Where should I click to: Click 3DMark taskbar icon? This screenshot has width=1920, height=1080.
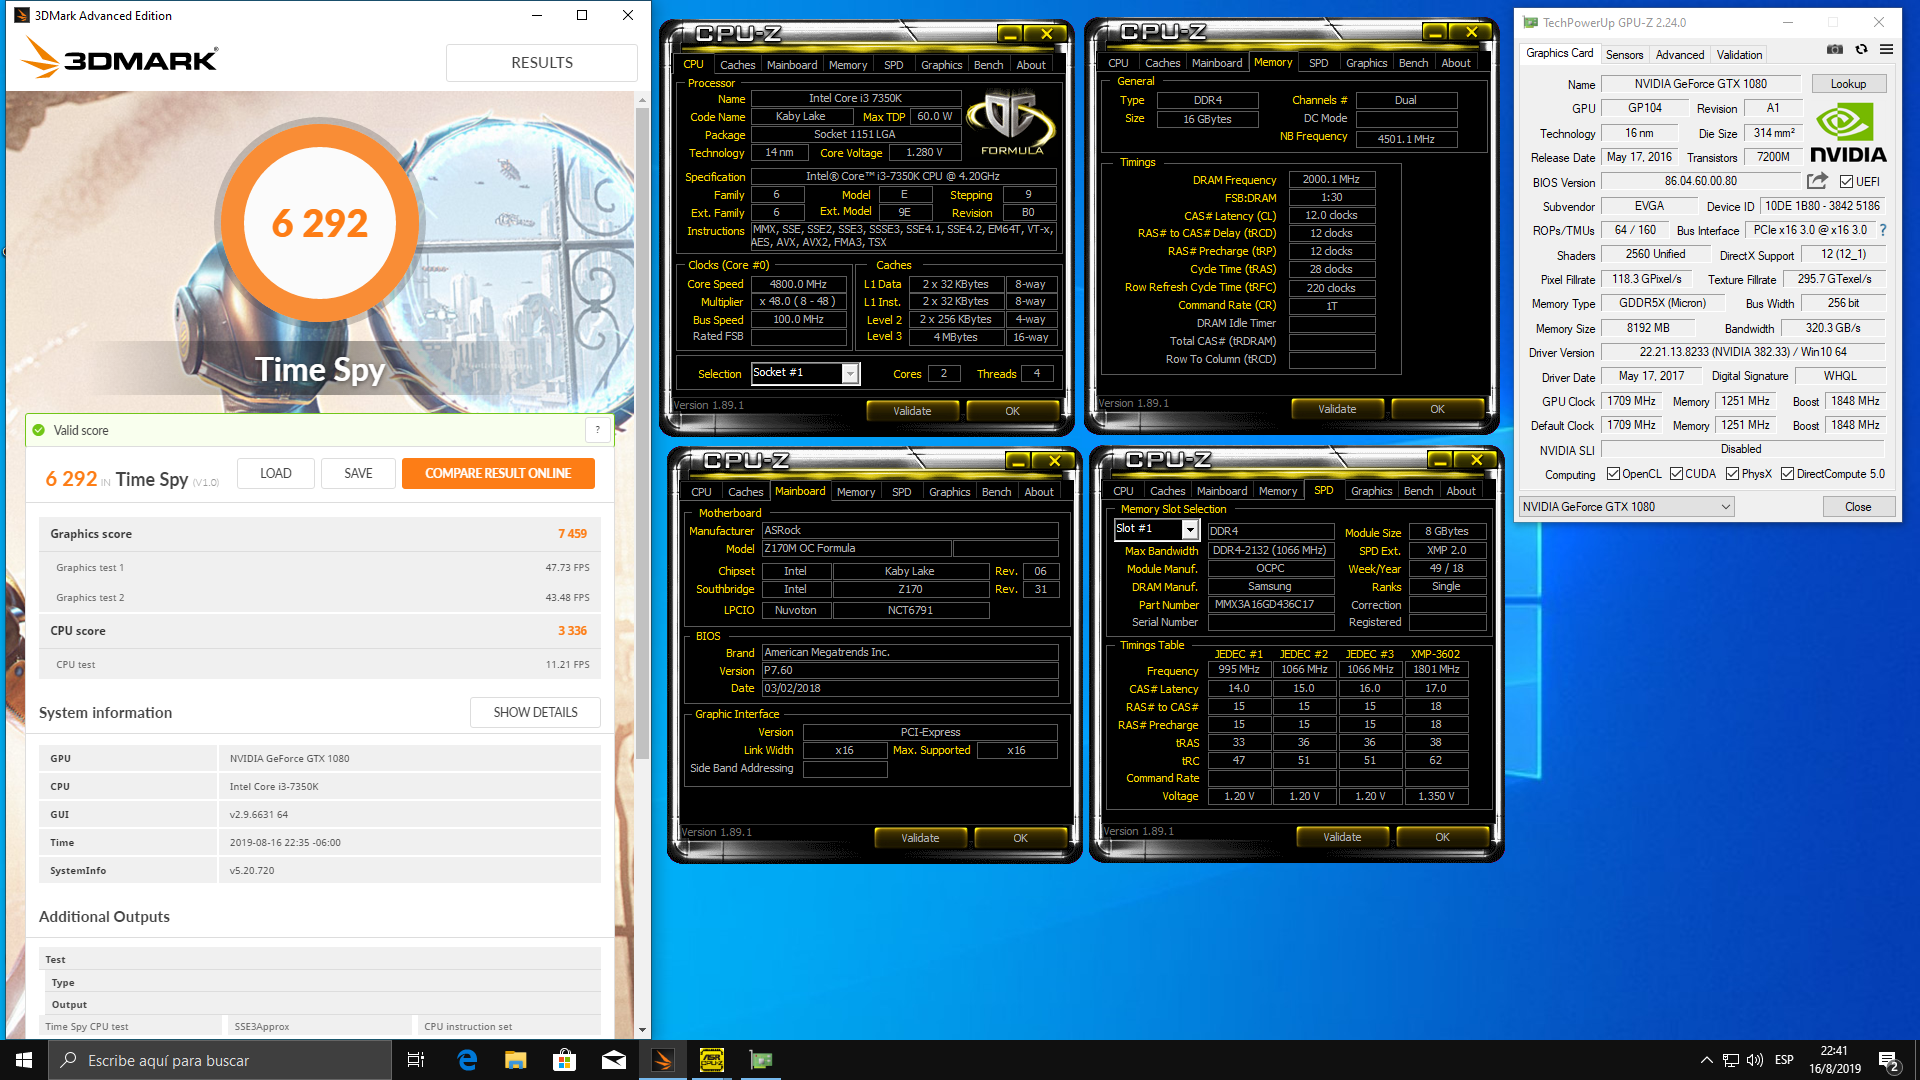[x=662, y=1060]
